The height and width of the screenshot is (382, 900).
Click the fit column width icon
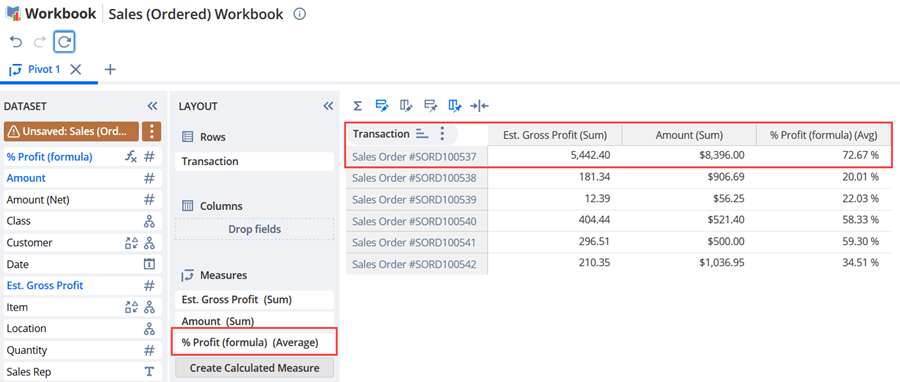click(479, 106)
